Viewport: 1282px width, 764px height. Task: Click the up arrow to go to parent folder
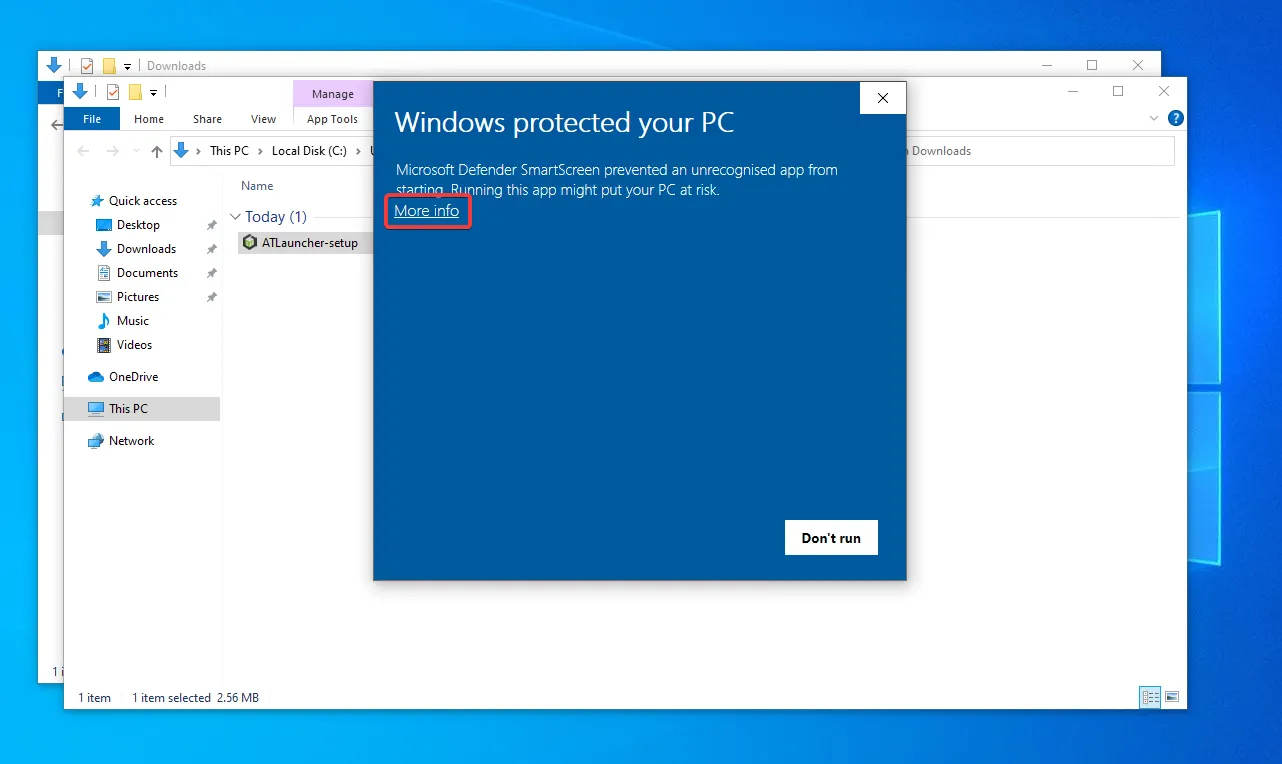(x=157, y=150)
